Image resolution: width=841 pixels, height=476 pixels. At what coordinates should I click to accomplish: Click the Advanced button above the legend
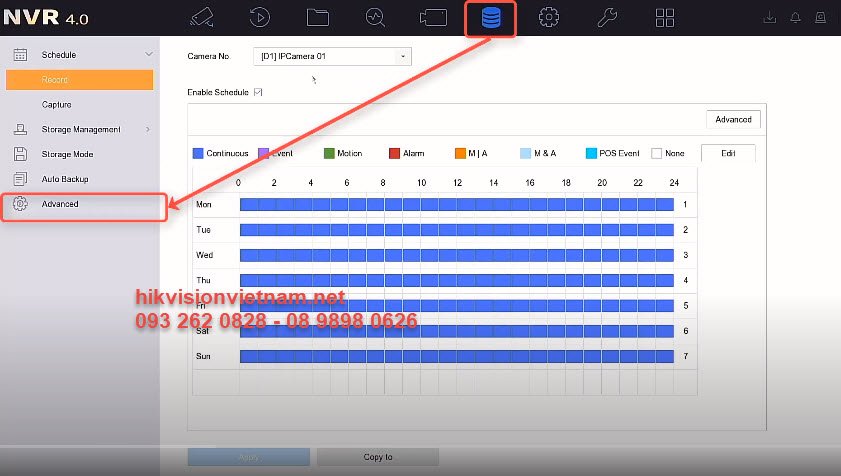coord(733,119)
